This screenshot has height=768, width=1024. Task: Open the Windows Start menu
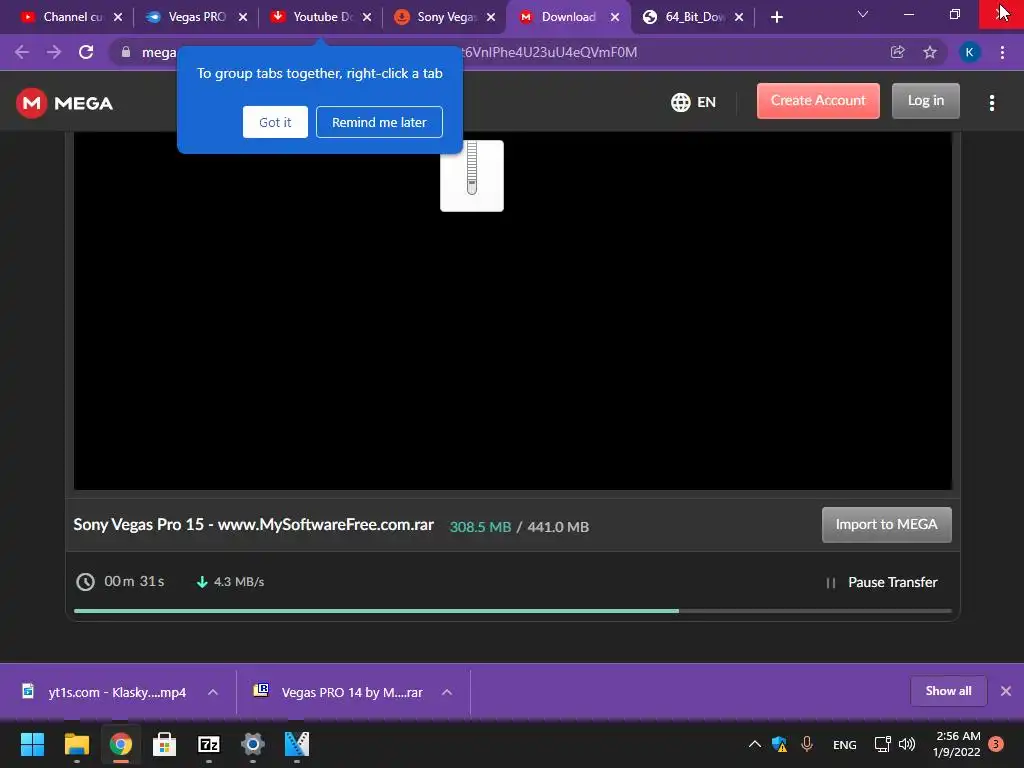[33, 744]
